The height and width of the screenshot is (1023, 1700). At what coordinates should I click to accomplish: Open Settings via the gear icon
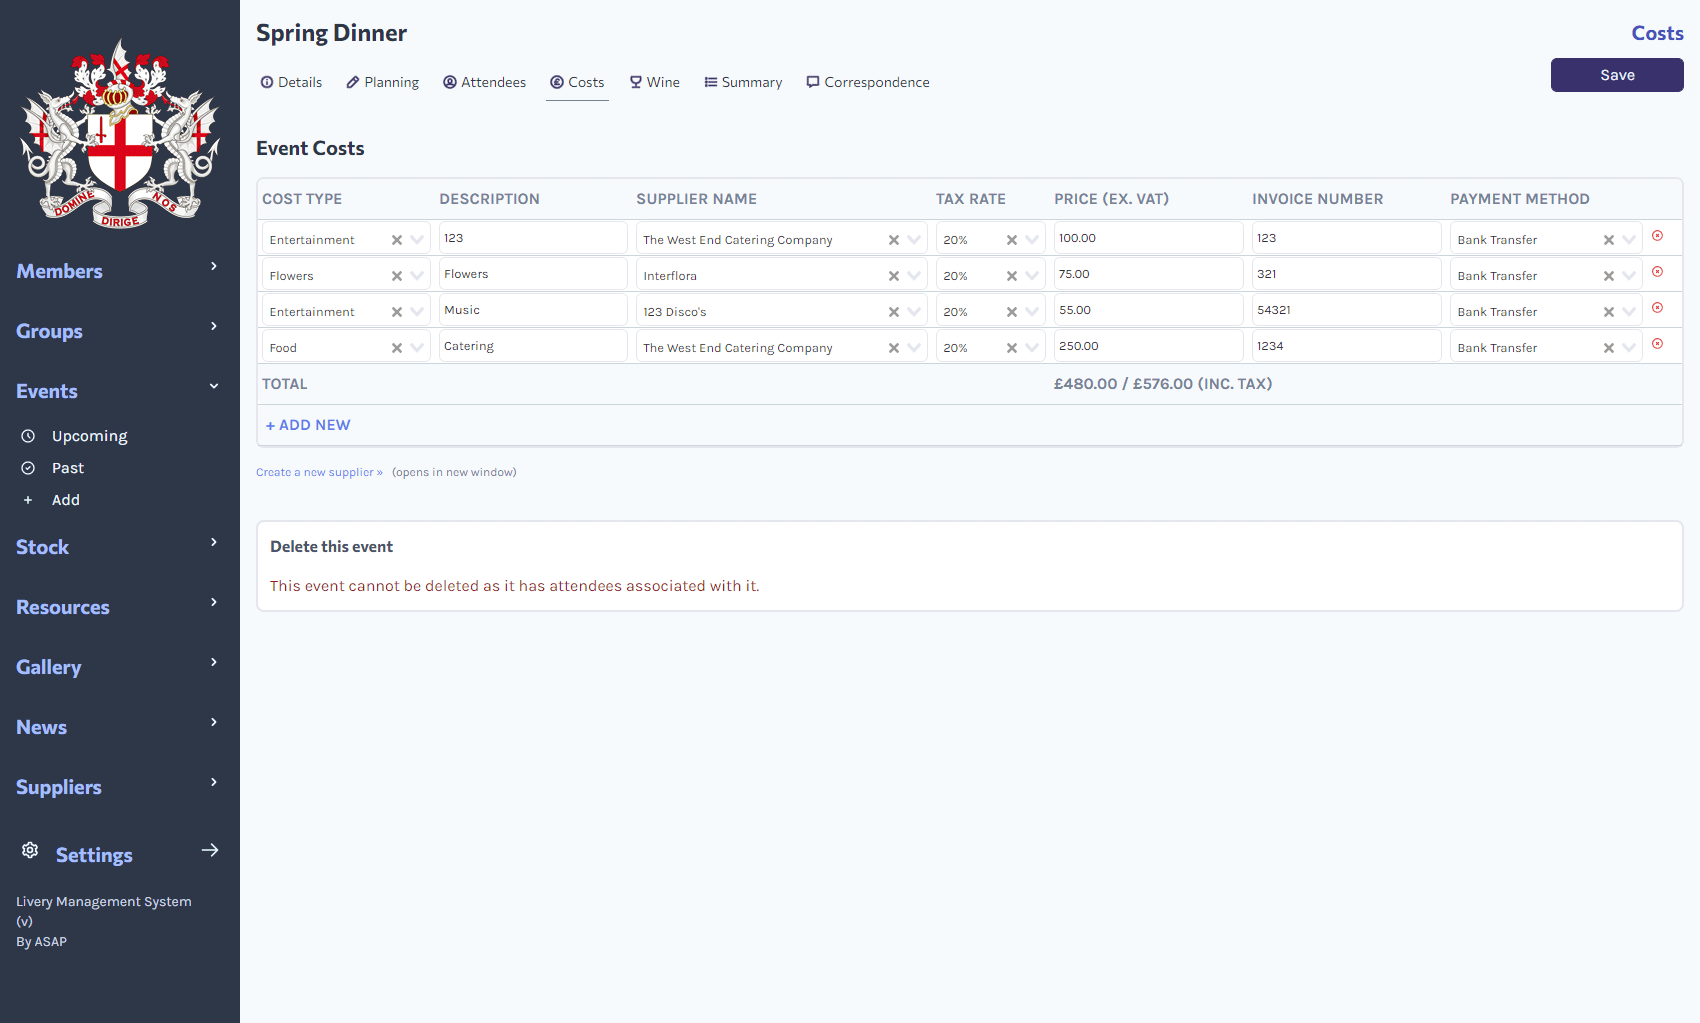30,851
